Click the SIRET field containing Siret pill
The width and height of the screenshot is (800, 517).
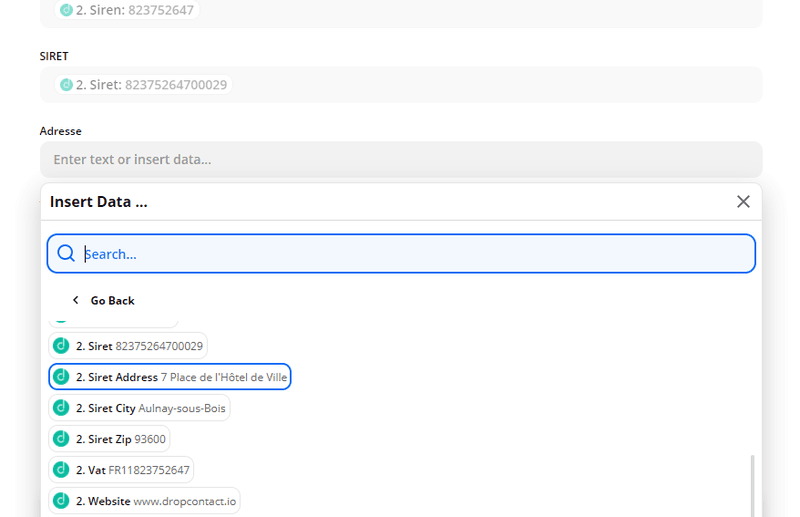401,85
